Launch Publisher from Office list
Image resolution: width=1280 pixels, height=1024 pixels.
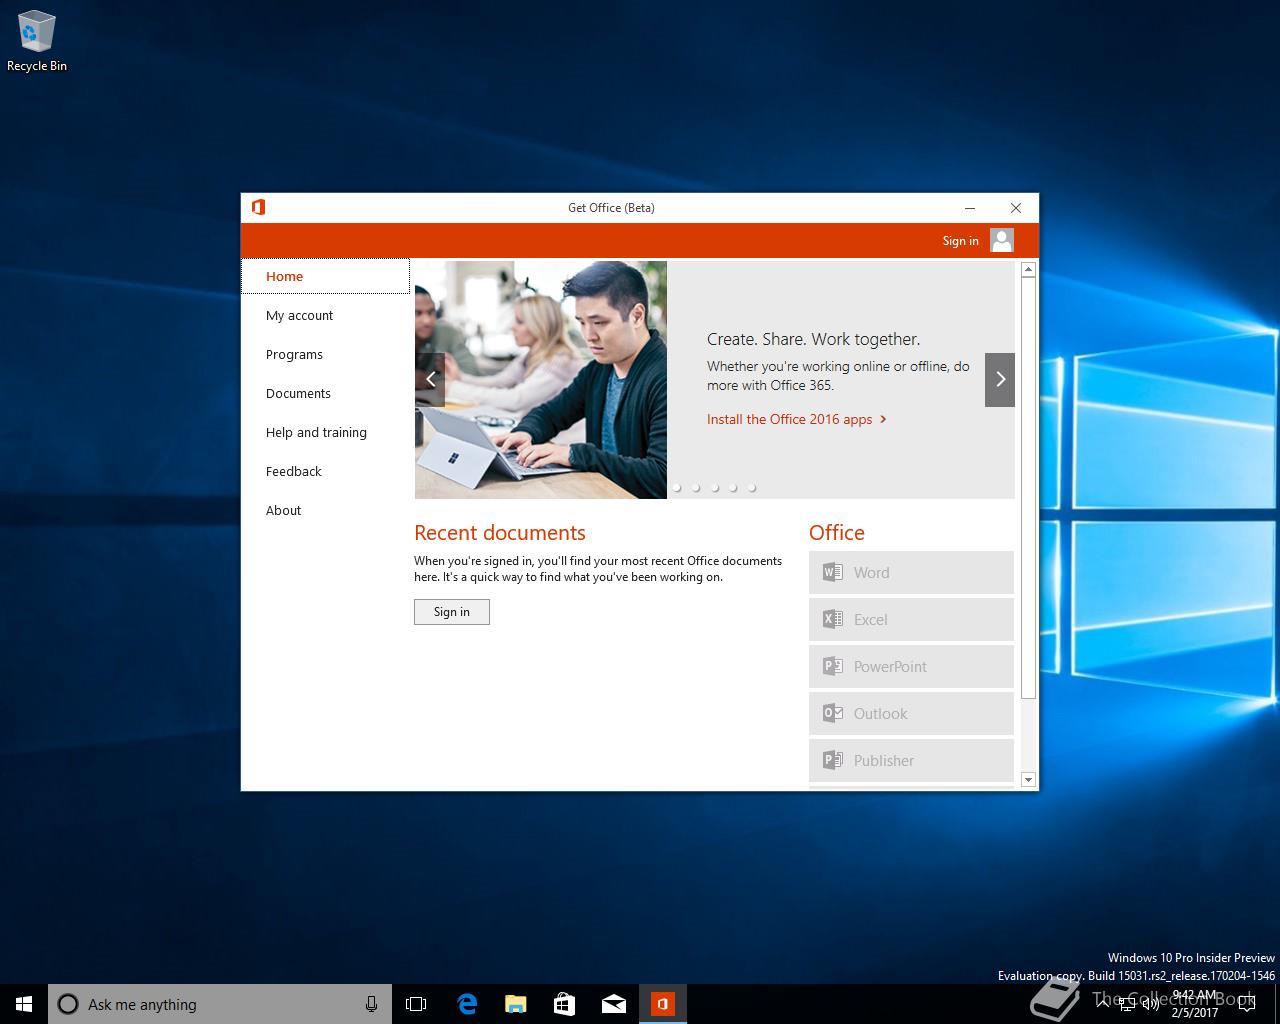click(x=911, y=760)
